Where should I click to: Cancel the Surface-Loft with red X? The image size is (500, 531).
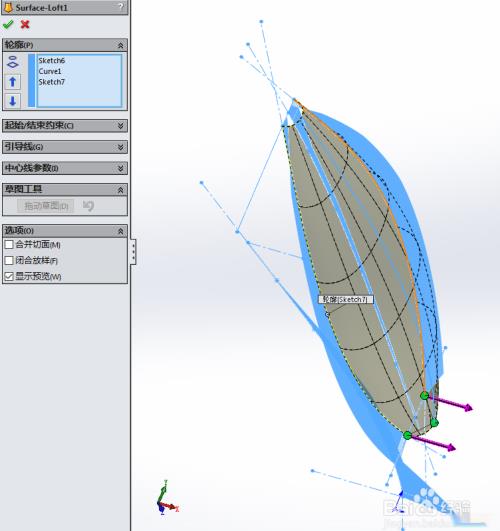click(25, 24)
